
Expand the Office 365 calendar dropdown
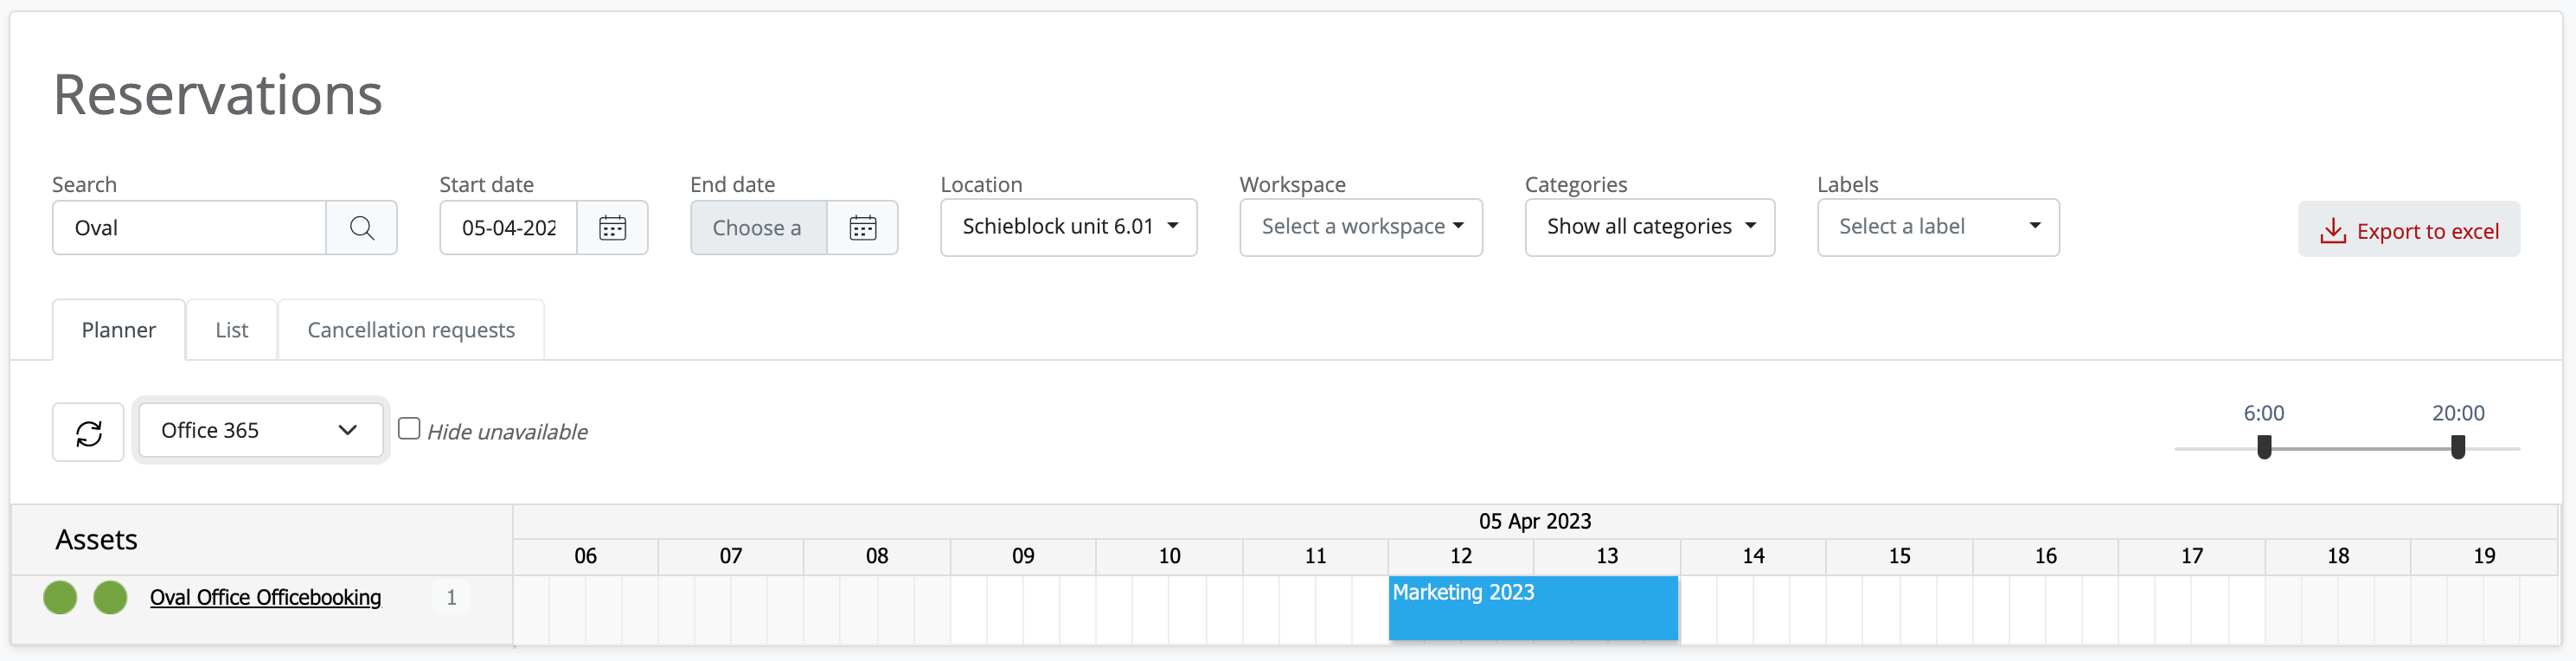[260, 430]
